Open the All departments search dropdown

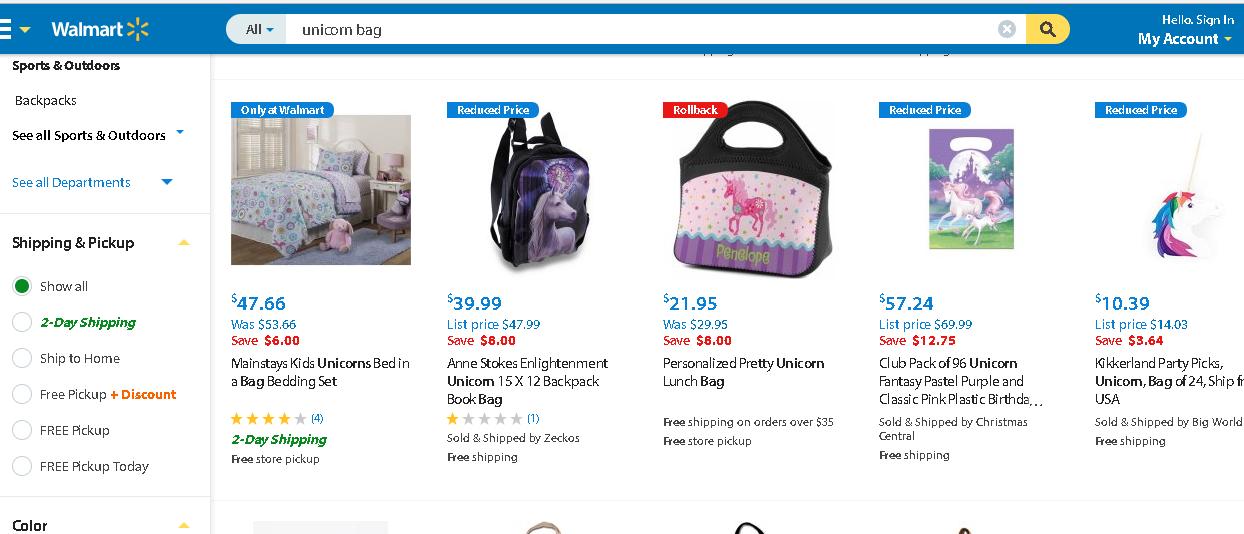(x=259, y=29)
